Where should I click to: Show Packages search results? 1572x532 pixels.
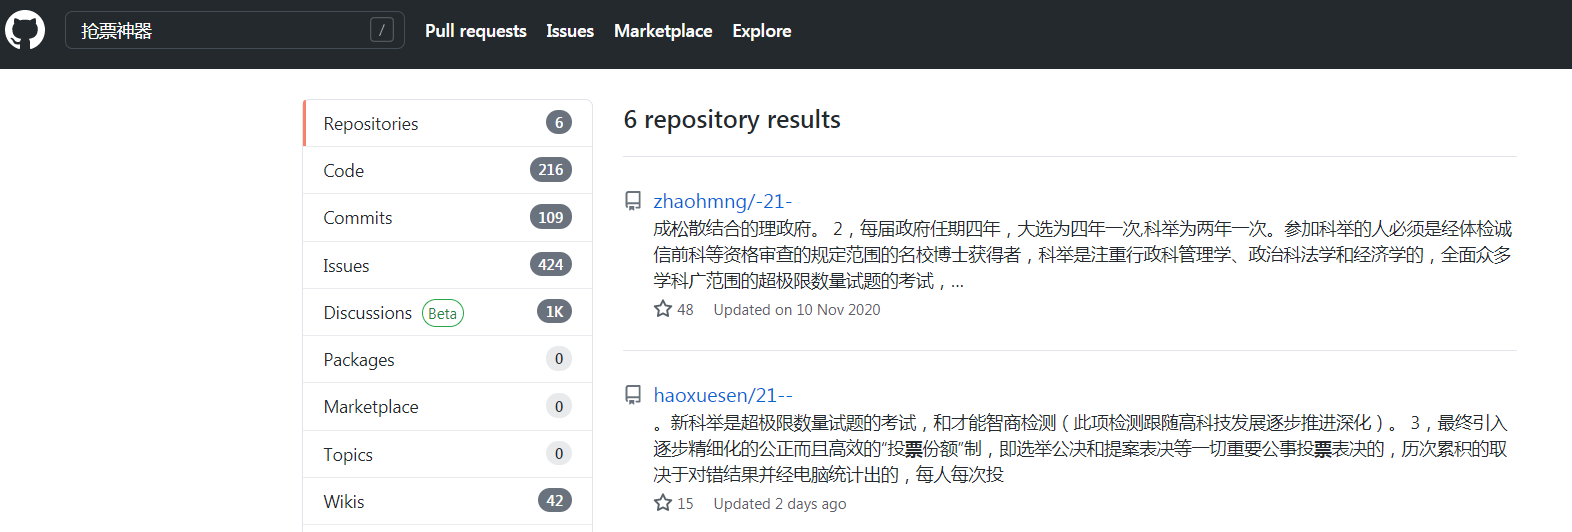point(448,359)
